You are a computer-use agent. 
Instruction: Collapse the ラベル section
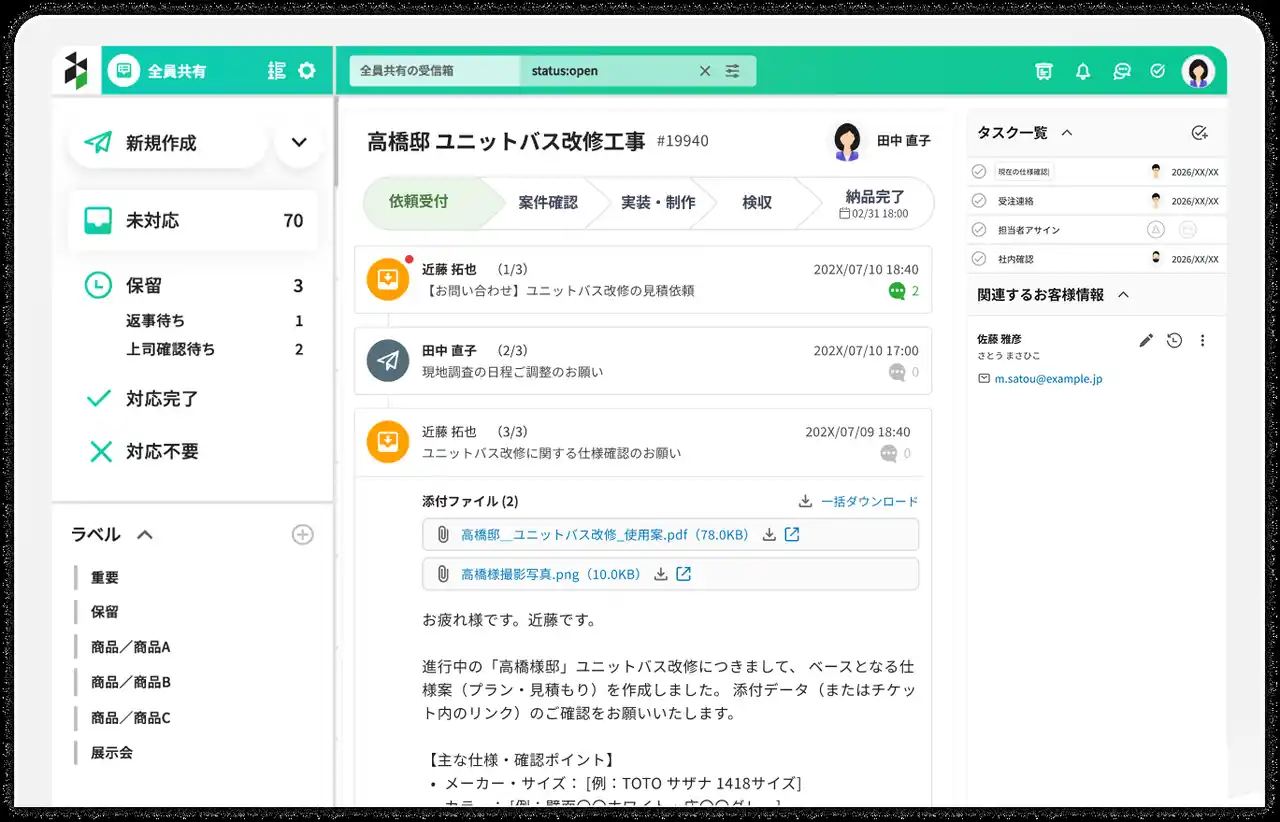pyautogui.click(x=145, y=535)
